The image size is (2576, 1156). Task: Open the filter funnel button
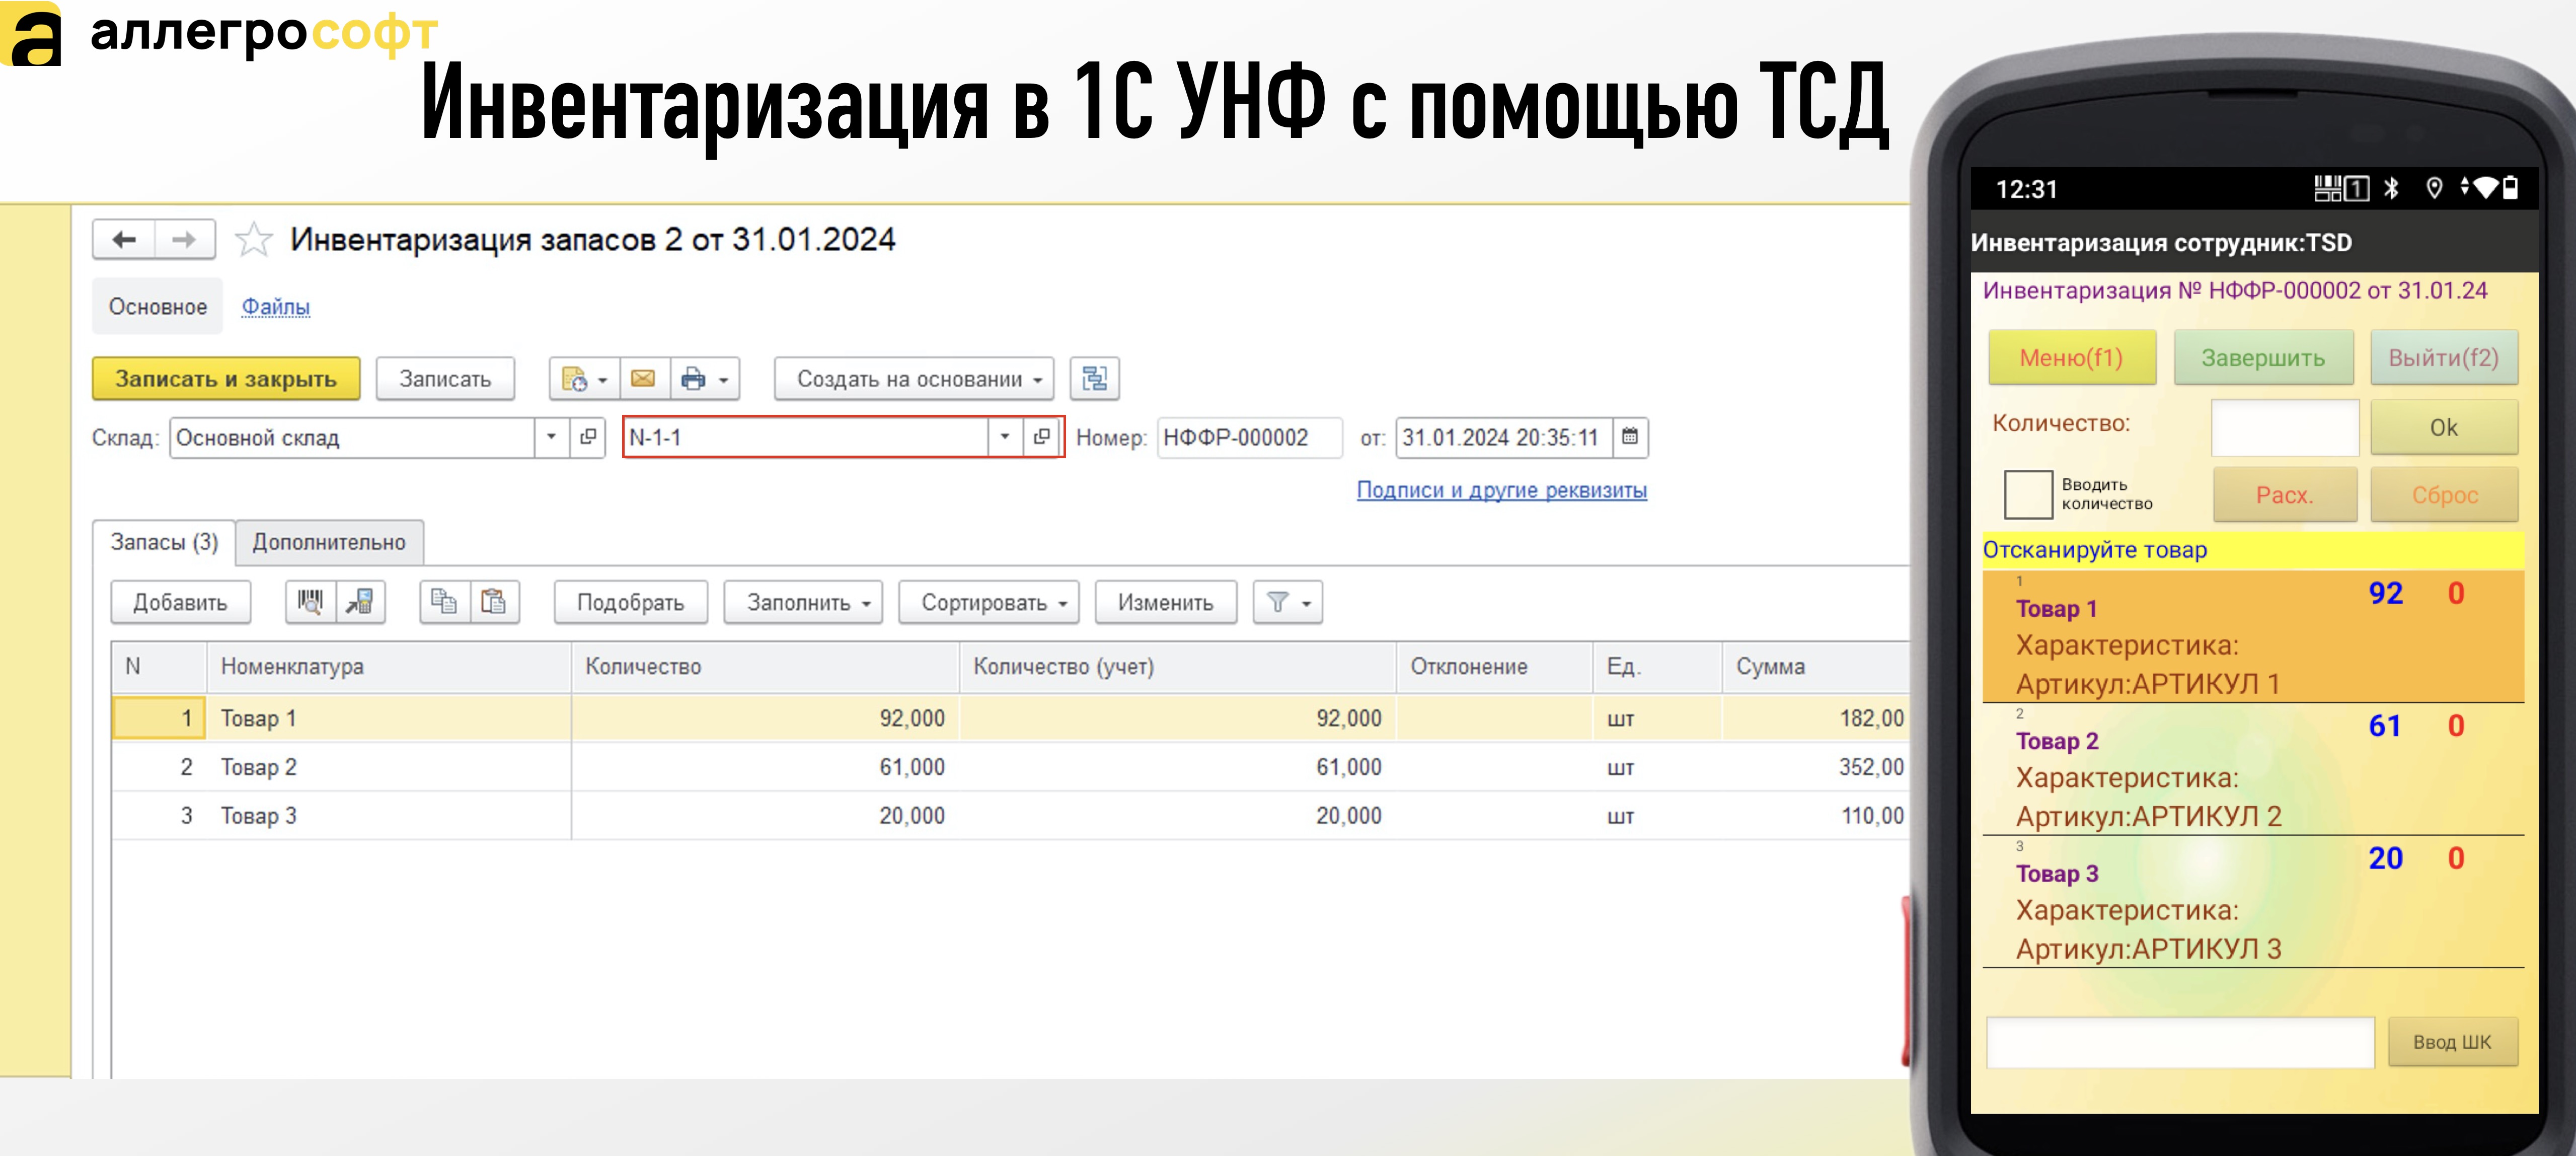1288,602
